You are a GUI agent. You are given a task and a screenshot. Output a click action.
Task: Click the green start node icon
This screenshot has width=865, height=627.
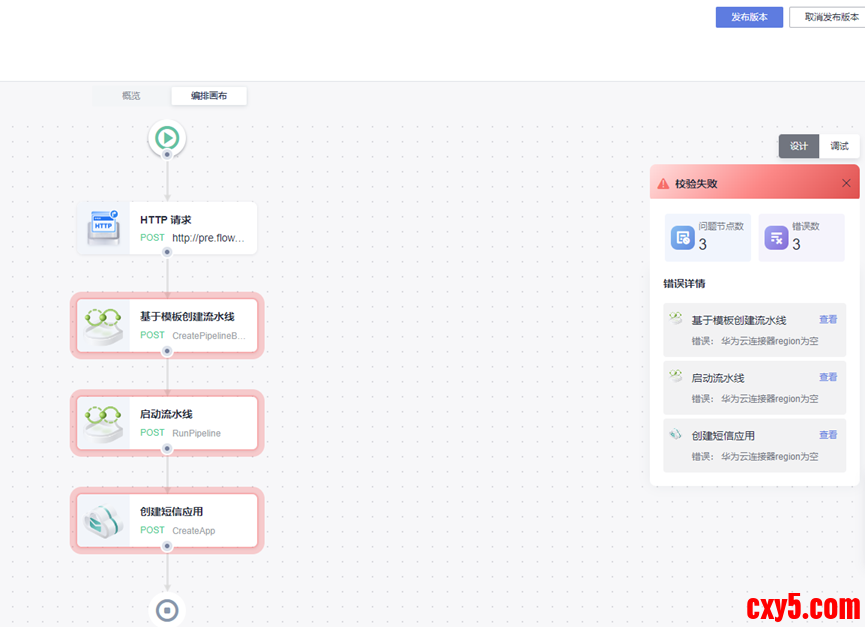[x=167, y=137]
